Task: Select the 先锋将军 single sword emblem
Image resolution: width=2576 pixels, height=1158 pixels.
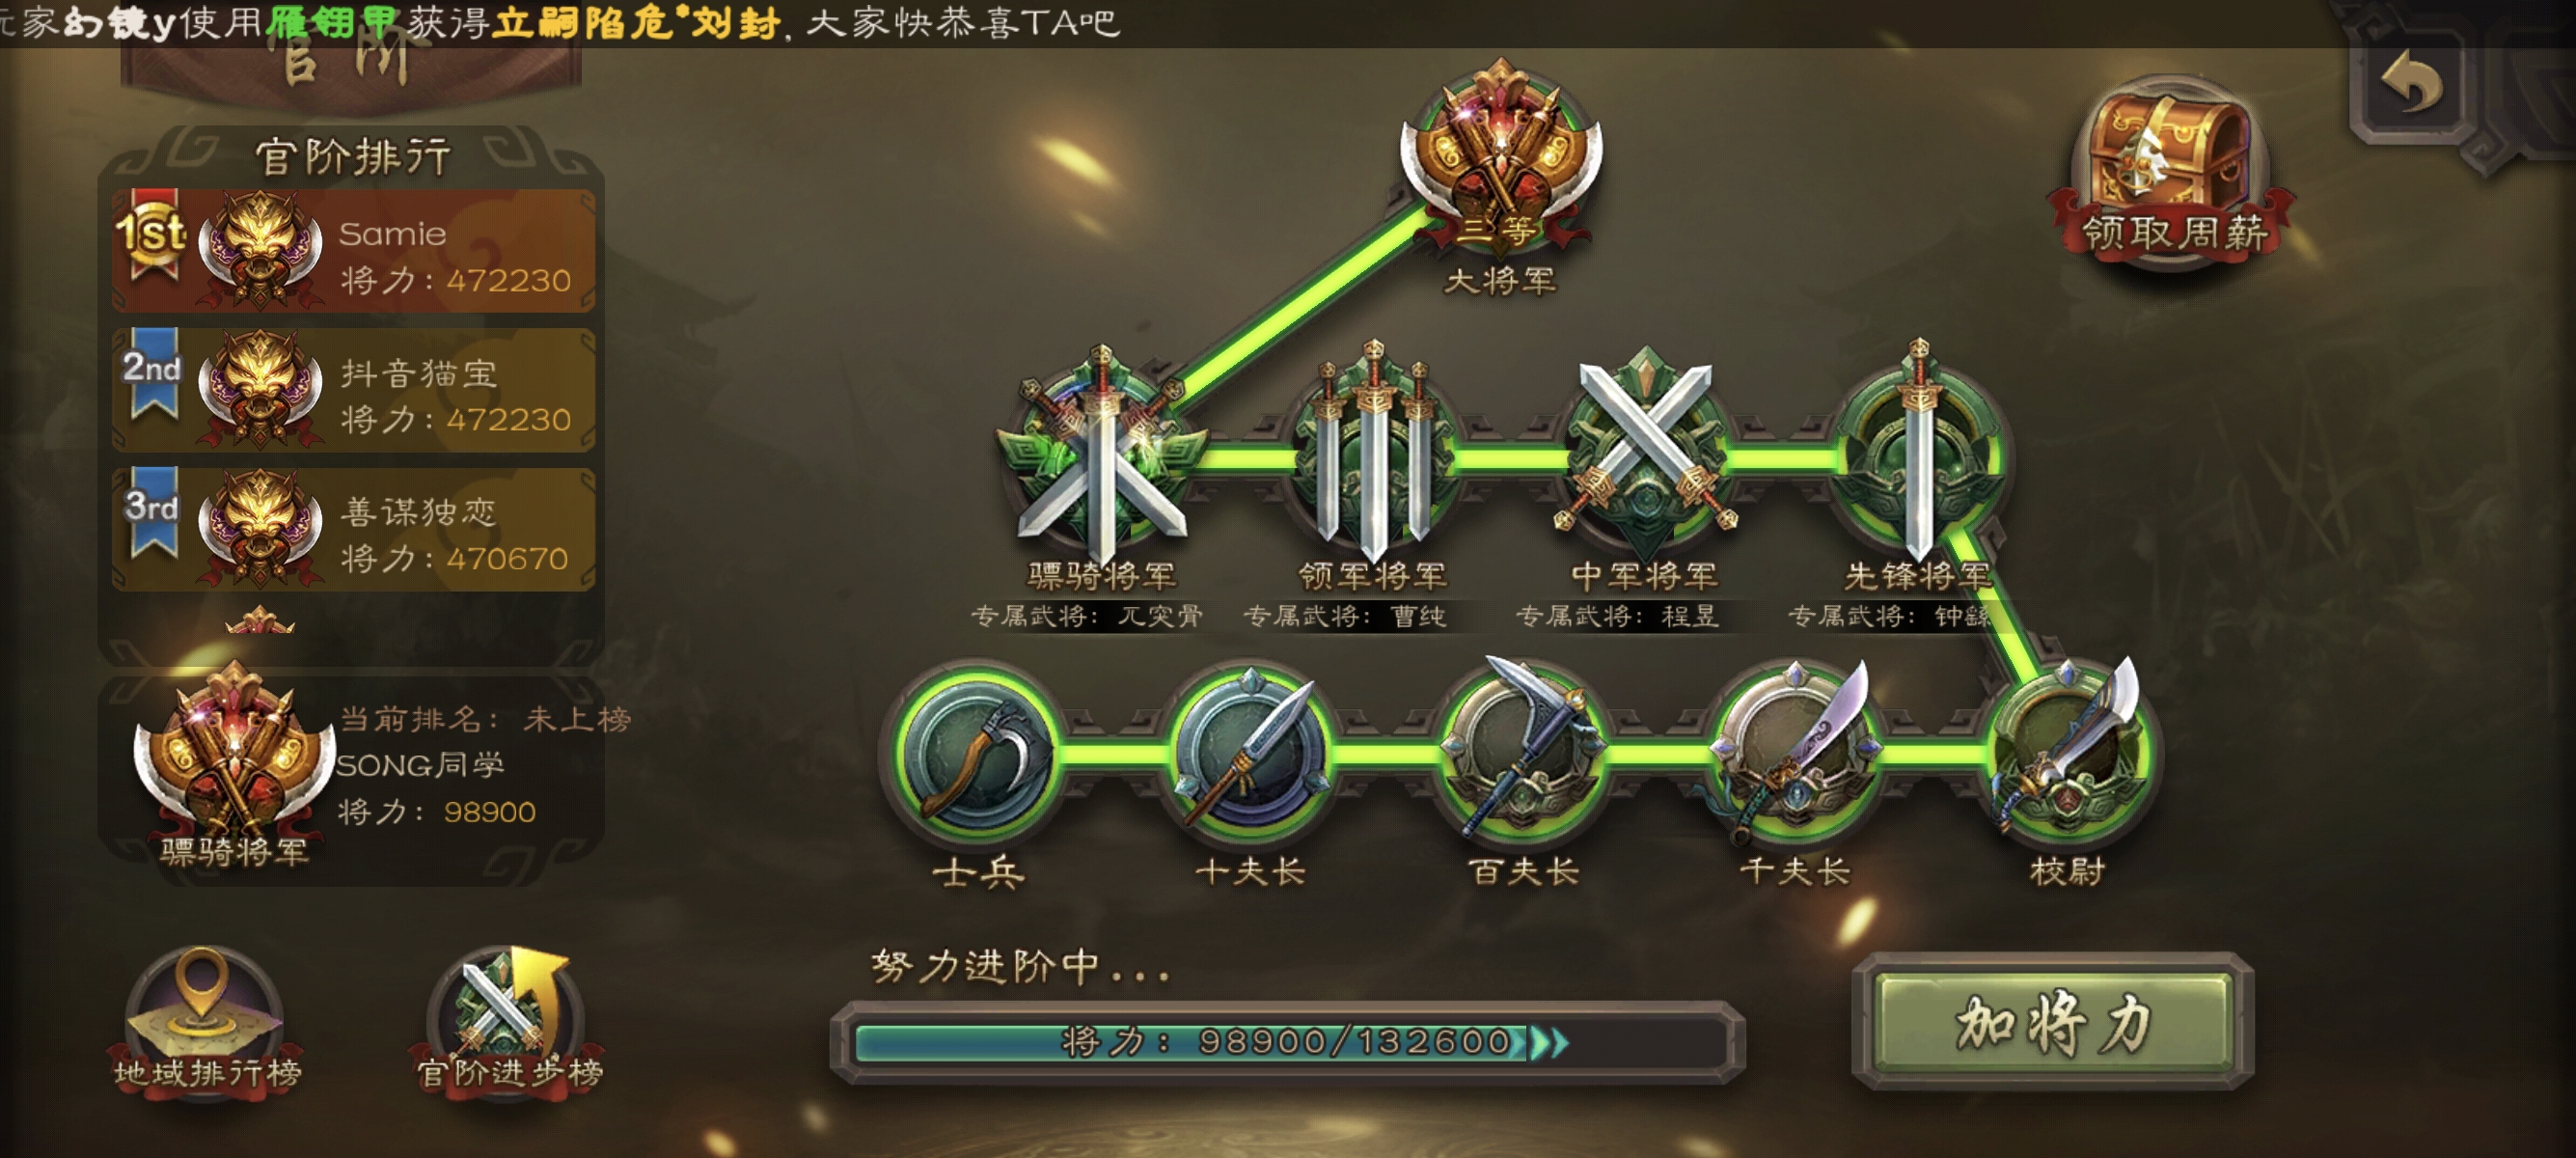Action: (1917, 452)
